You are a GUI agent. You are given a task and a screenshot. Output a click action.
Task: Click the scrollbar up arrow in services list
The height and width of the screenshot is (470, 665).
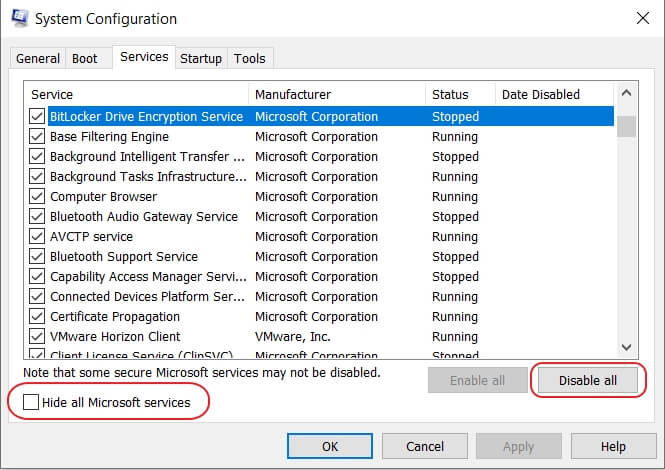click(627, 96)
